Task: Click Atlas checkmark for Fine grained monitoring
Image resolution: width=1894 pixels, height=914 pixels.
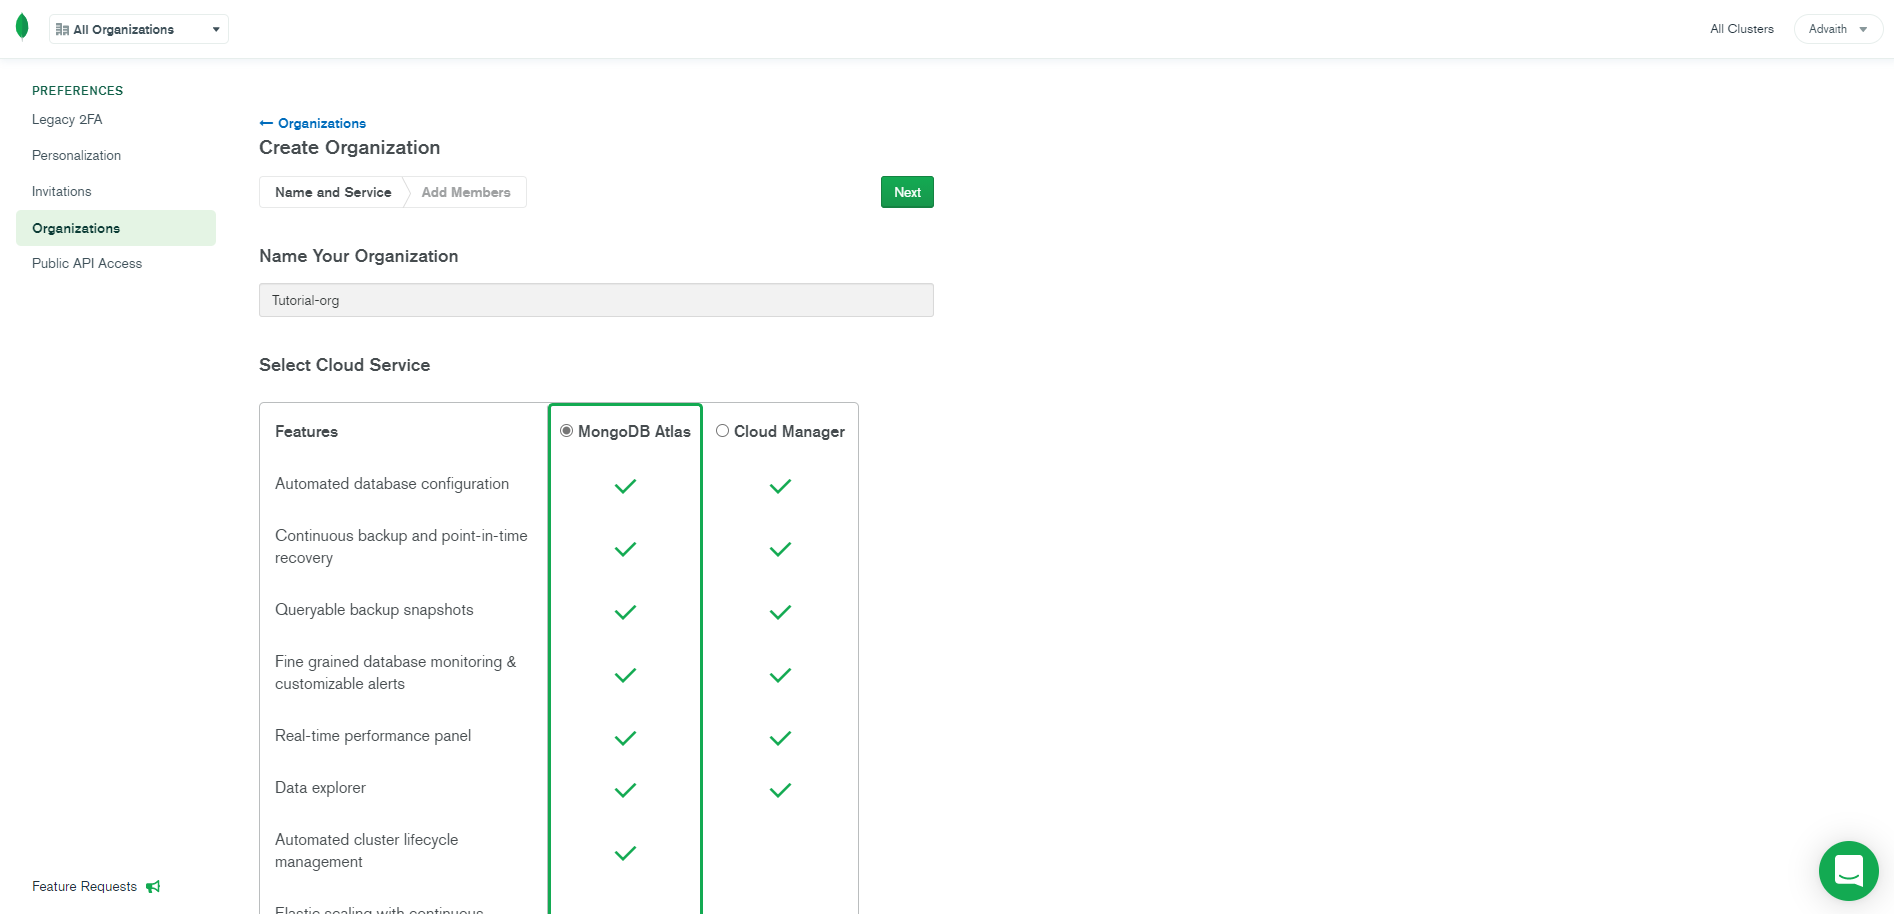Action: (625, 675)
